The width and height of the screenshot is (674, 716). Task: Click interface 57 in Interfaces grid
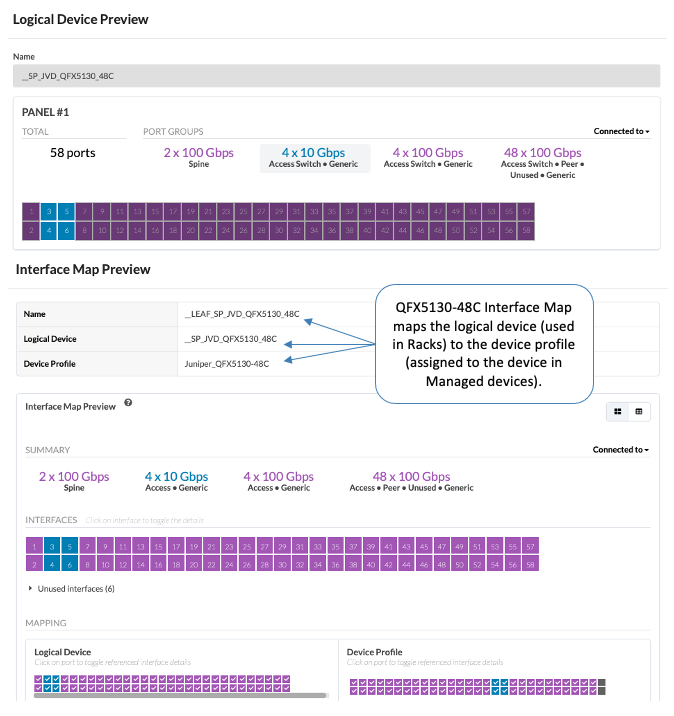pyautogui.click(x=530, y=546)
